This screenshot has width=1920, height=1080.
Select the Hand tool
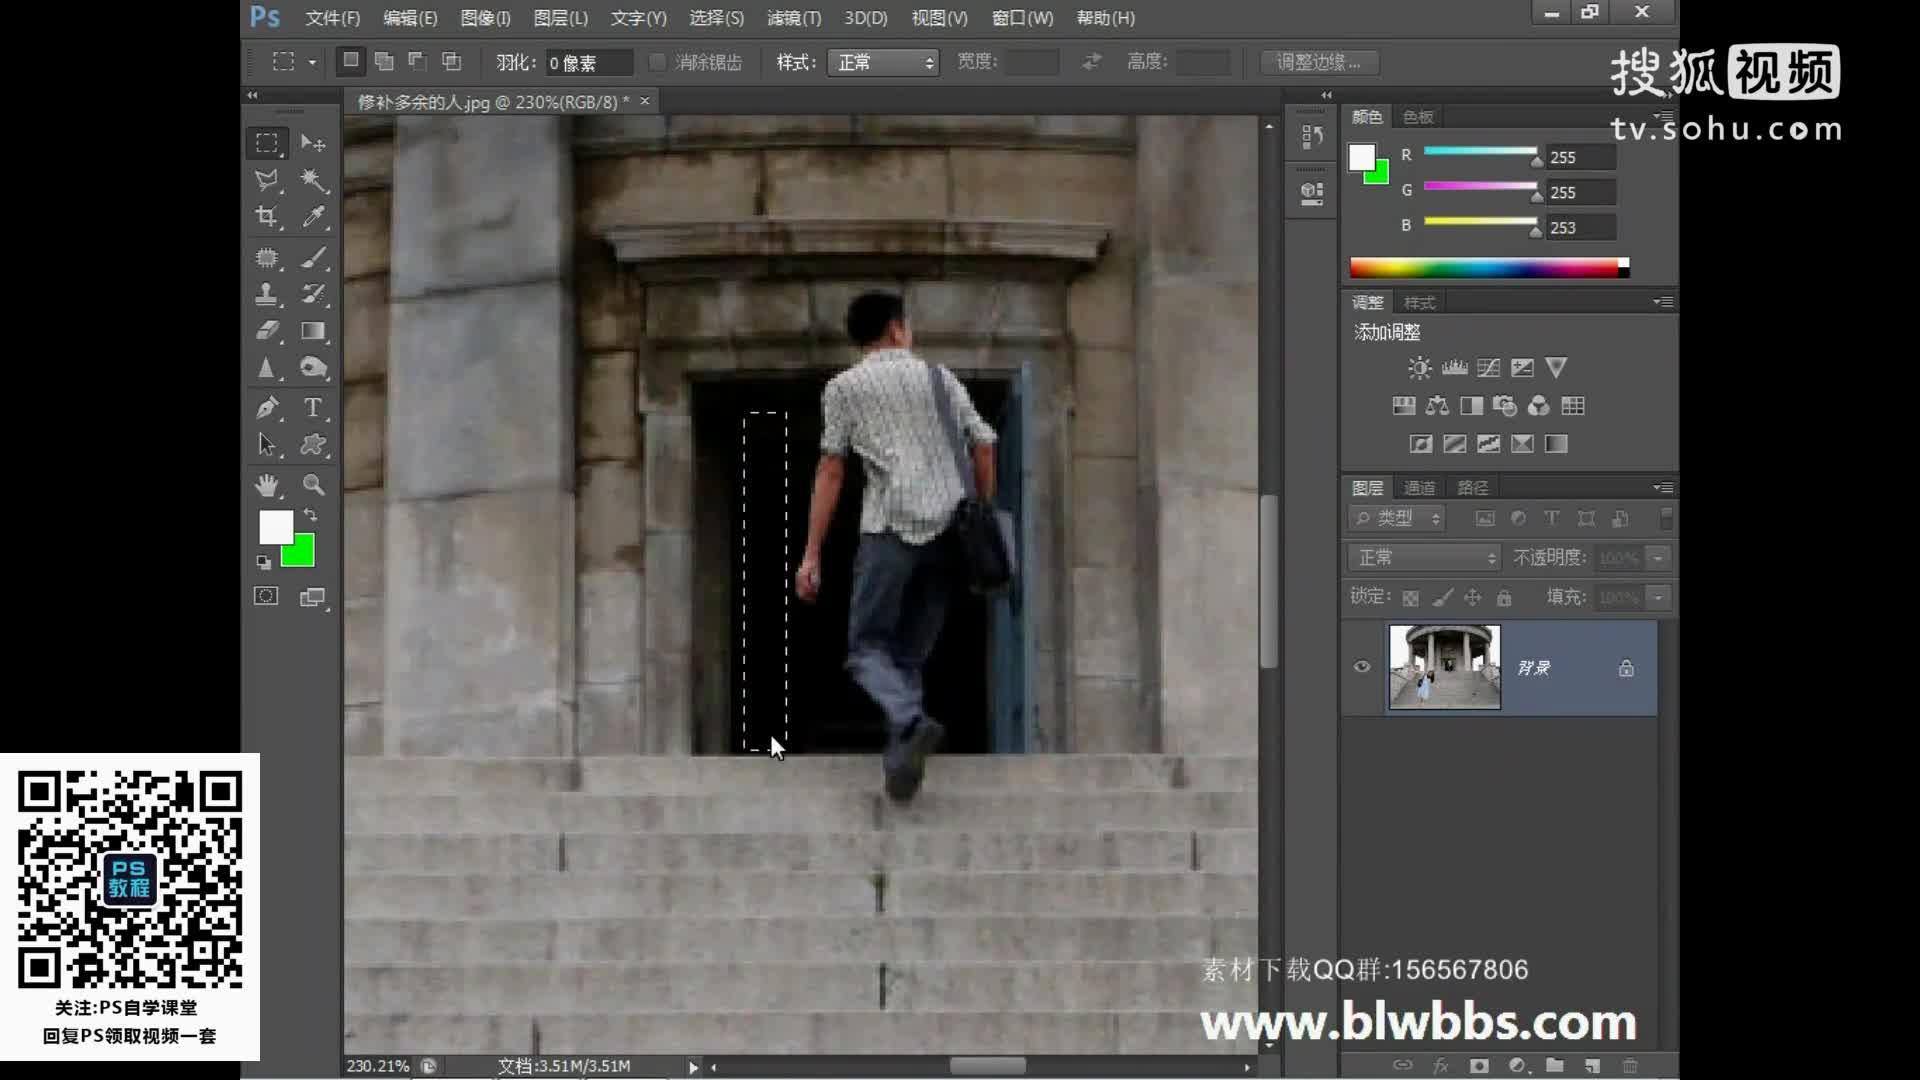[x=266, y=485]
